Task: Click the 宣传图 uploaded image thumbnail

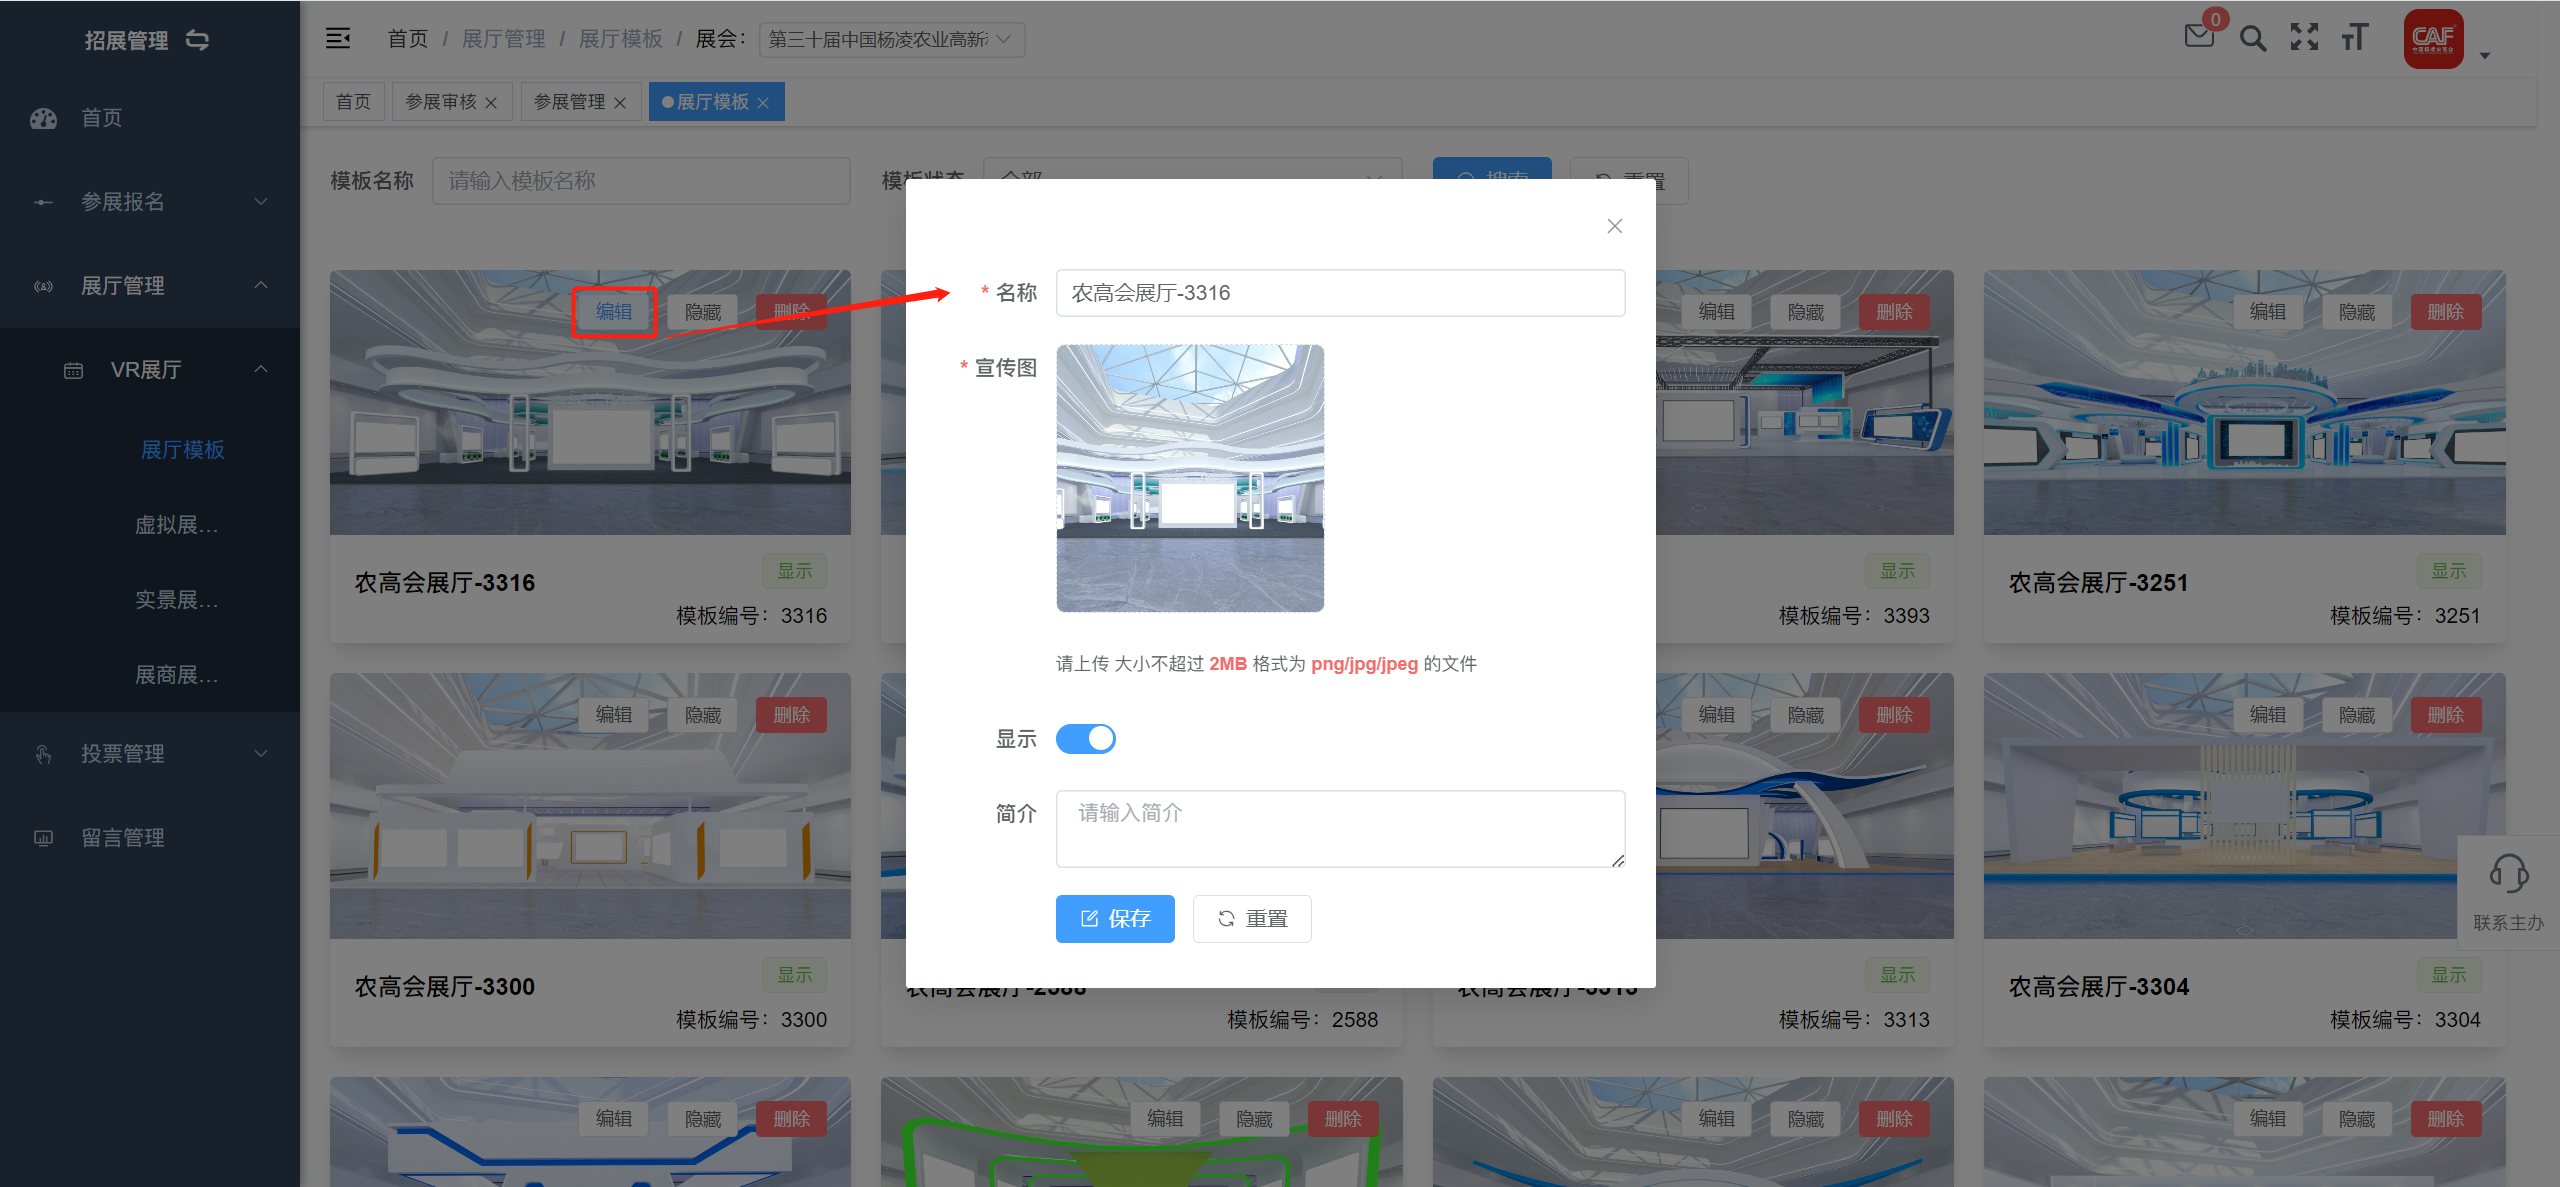Action: pos(1190,478)
